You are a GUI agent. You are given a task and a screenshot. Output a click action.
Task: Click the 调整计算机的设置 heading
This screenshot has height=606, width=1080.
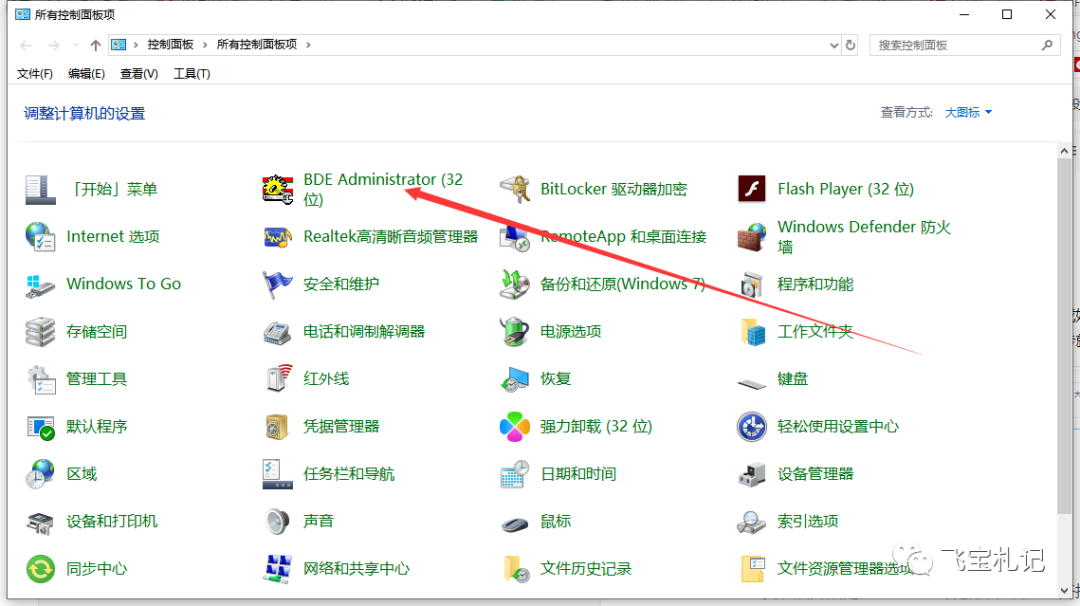coord(85,114)
